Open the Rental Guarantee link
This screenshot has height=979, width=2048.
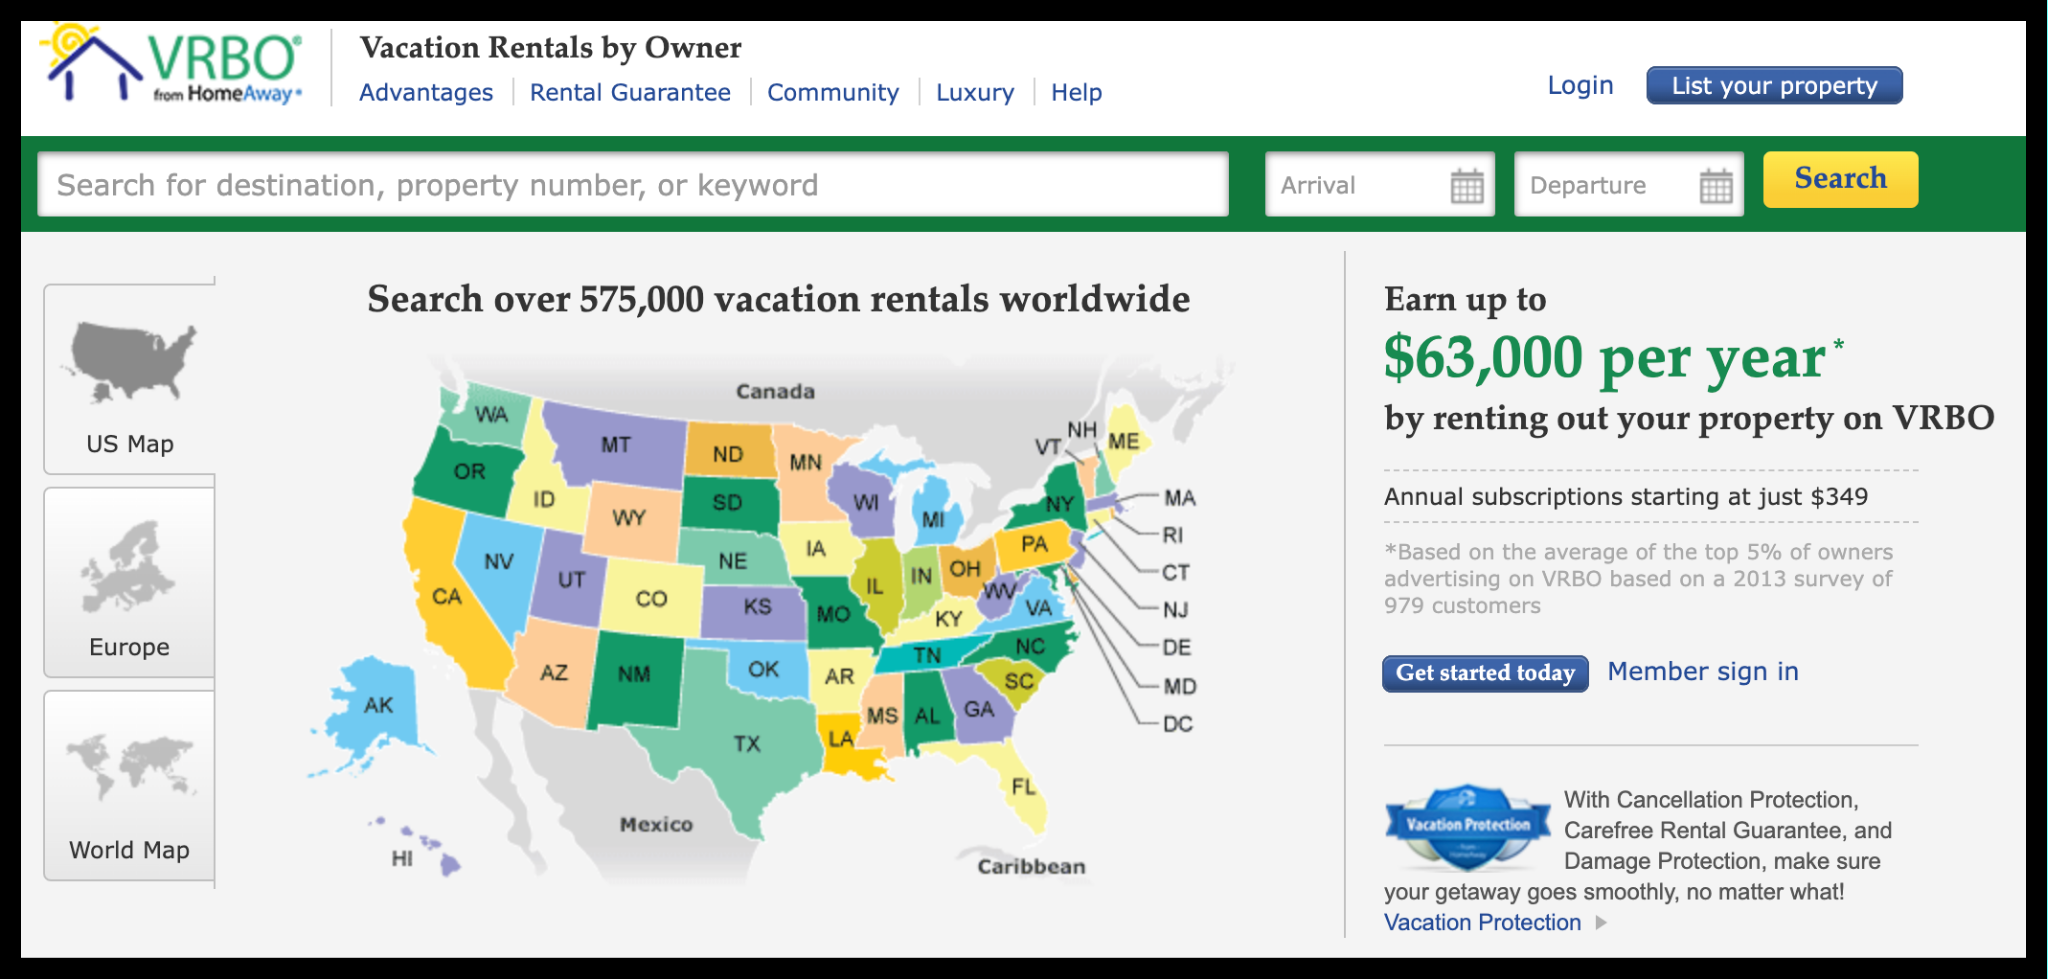click(x=630, y=93)
